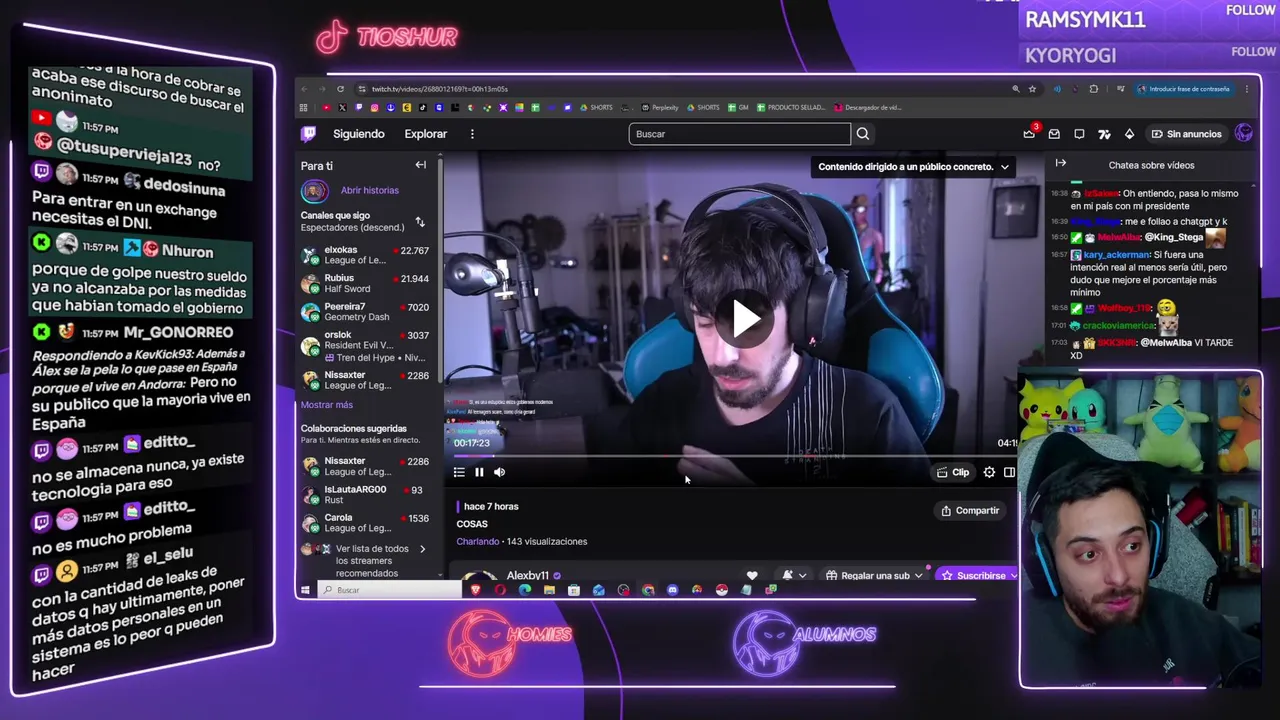Click the heart follow icon for Alexby11
Image resolution: width=1280 pixels, height=720 pixels.
752,575
